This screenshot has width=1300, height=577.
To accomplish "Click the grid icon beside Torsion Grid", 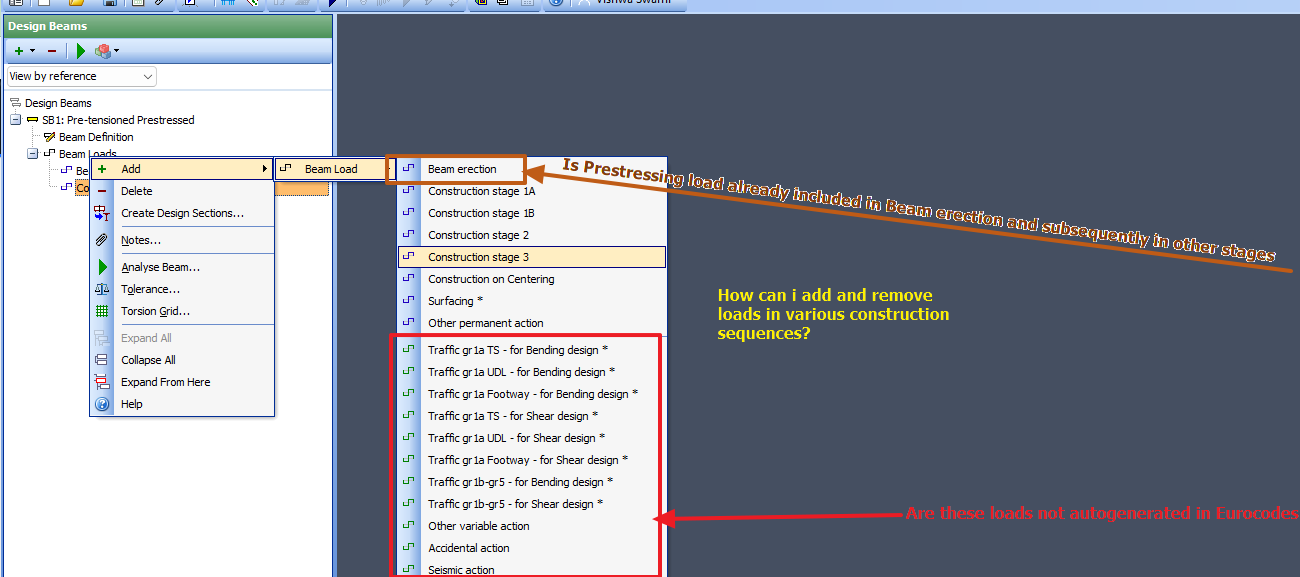I will coord(101,312).
